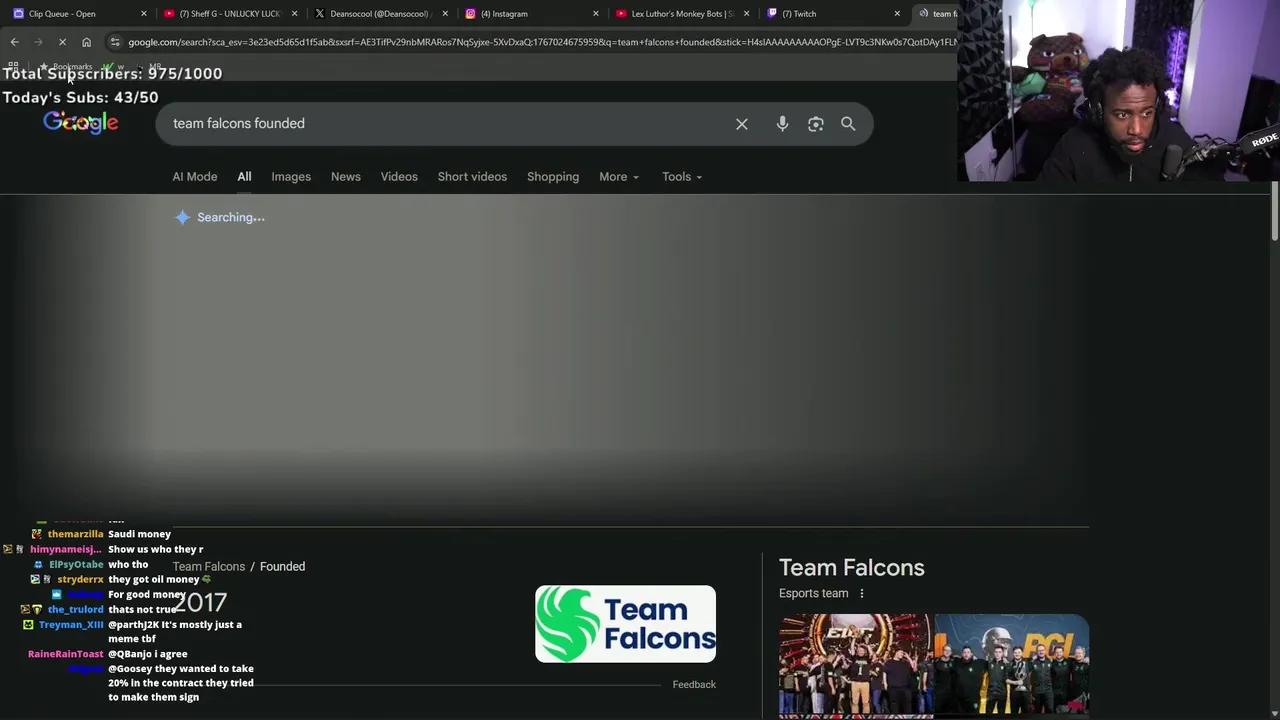Show Shopping results

pos(553,177)
